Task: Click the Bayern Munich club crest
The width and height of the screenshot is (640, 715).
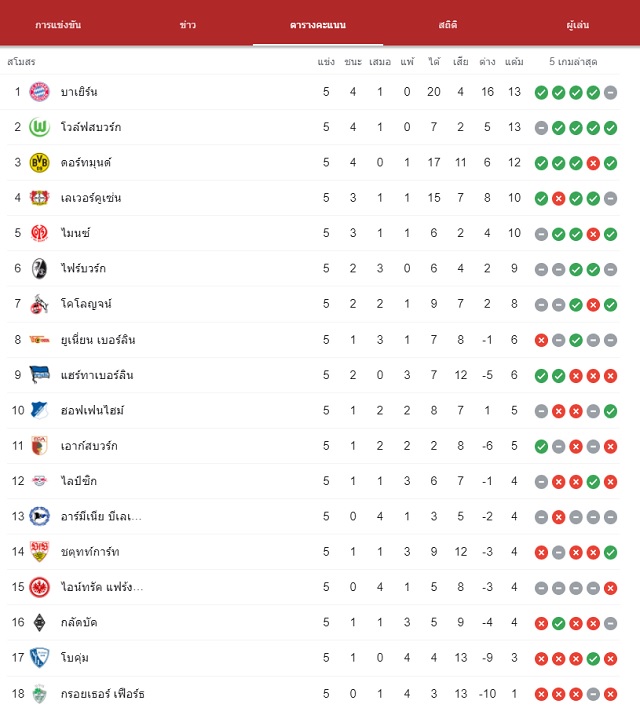Action: [x=39, y=92]
